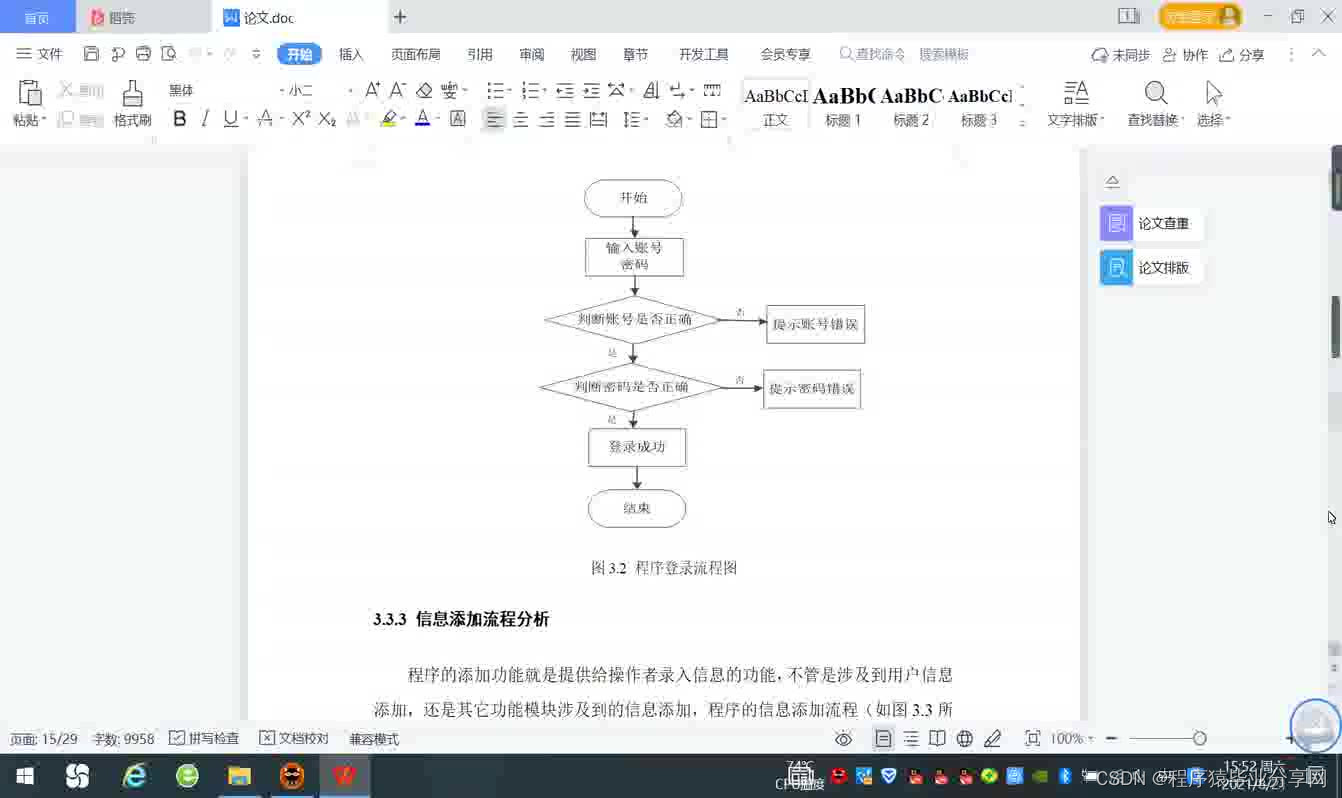Toggle Underline formatting
The width and height of the screenshot is (1342, 798).
point(230,119)
